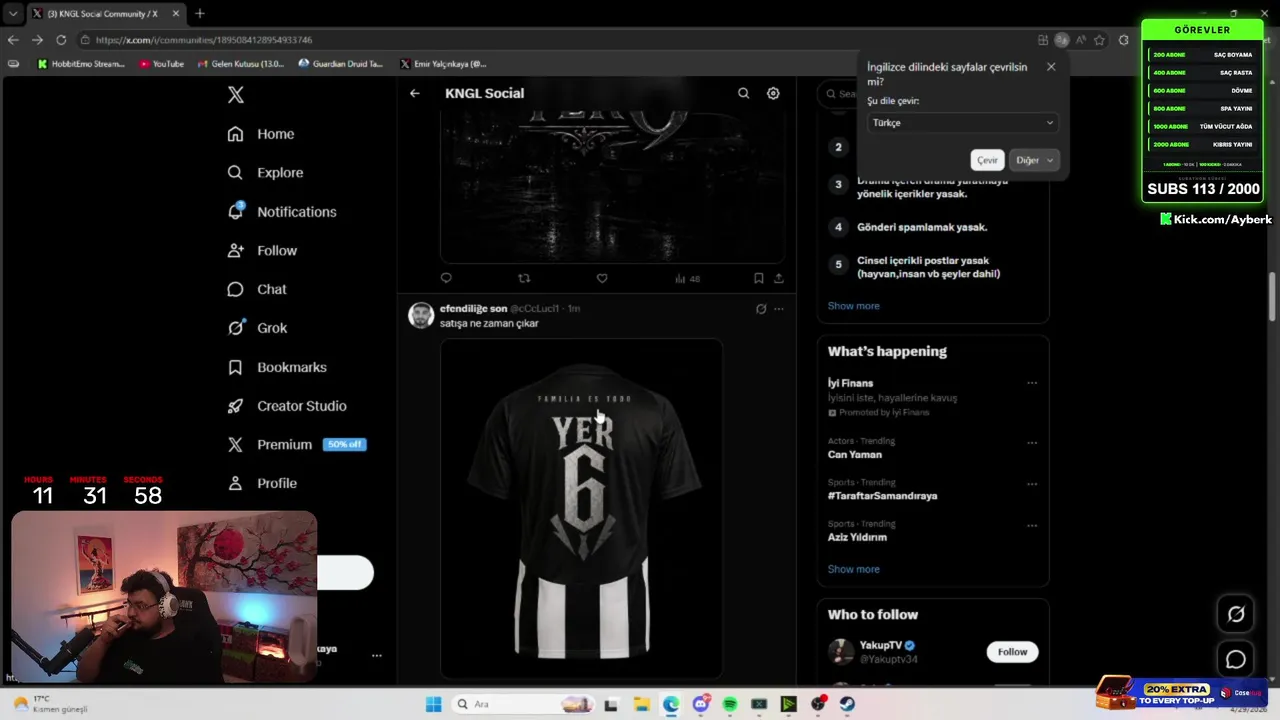Open the Türkçe language dropdown

(962, 122)
